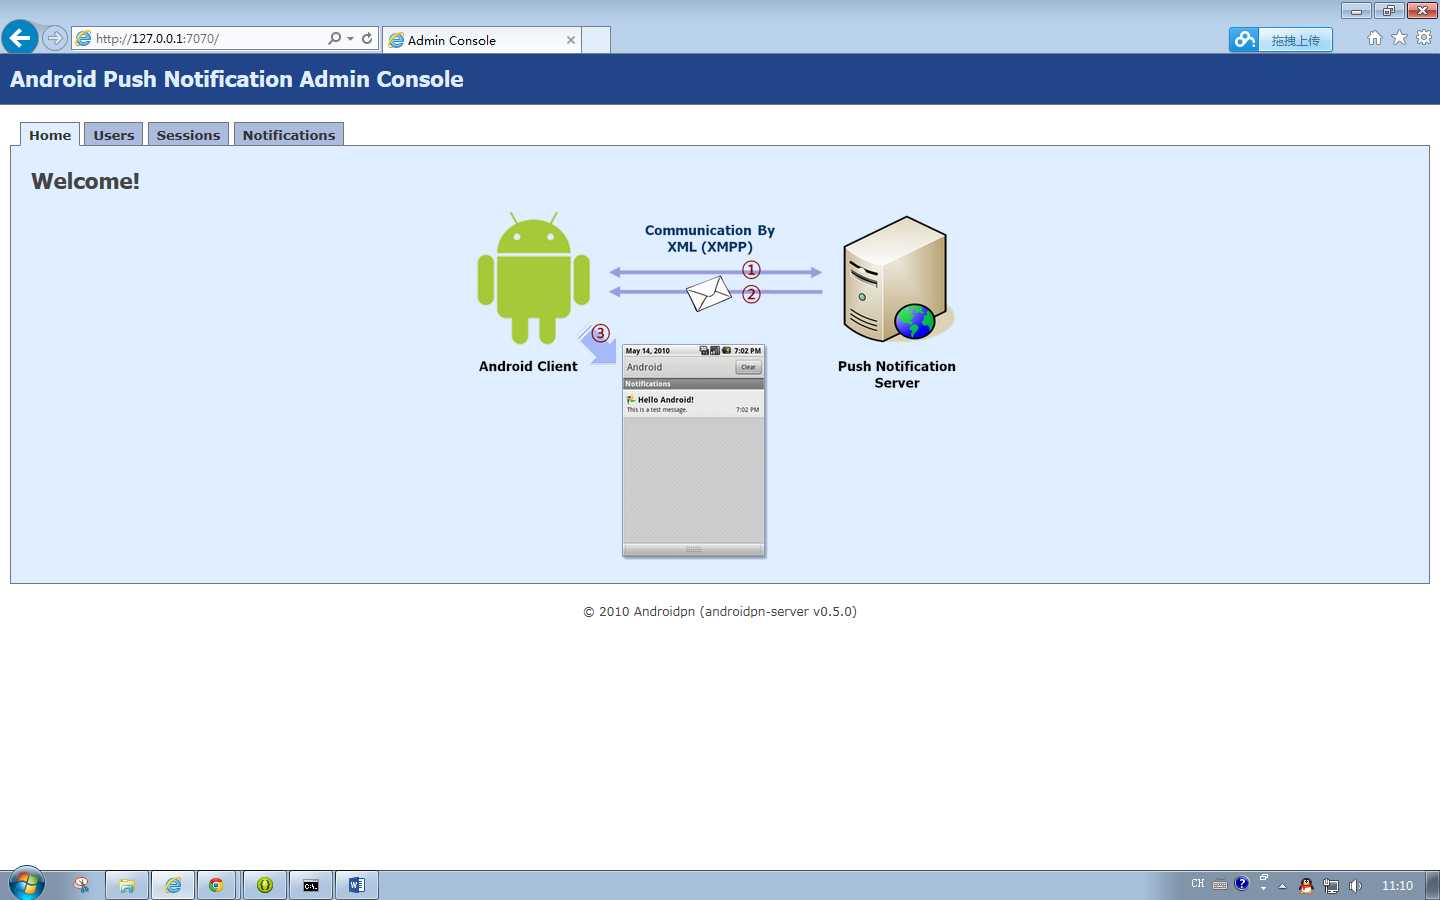Show hidden tray icons arrow
This screenshot has height=900, width=1440.
tap(1282, 886)
